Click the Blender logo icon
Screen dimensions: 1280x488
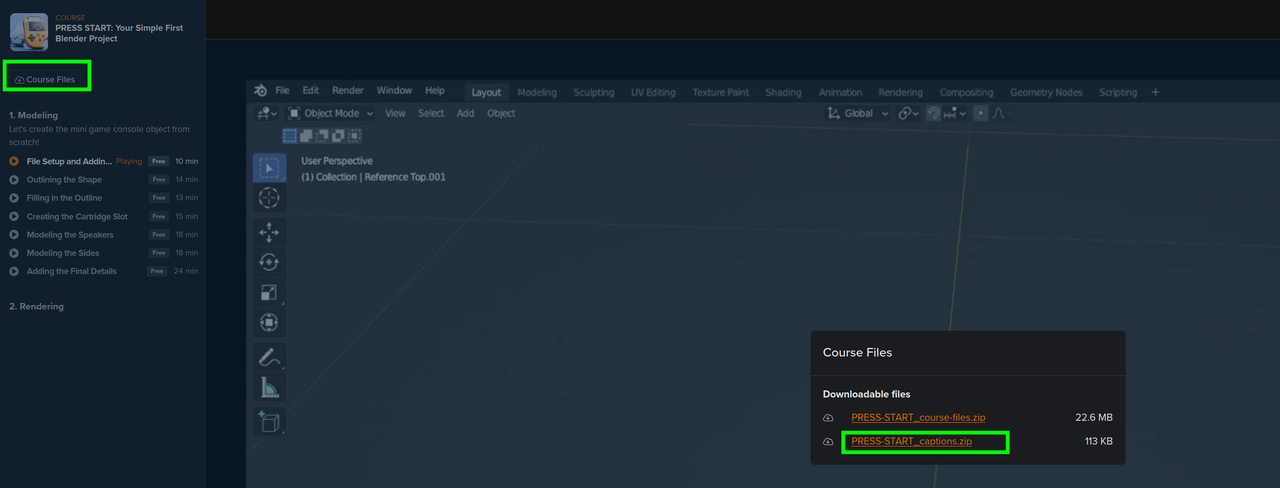point(261,91)
